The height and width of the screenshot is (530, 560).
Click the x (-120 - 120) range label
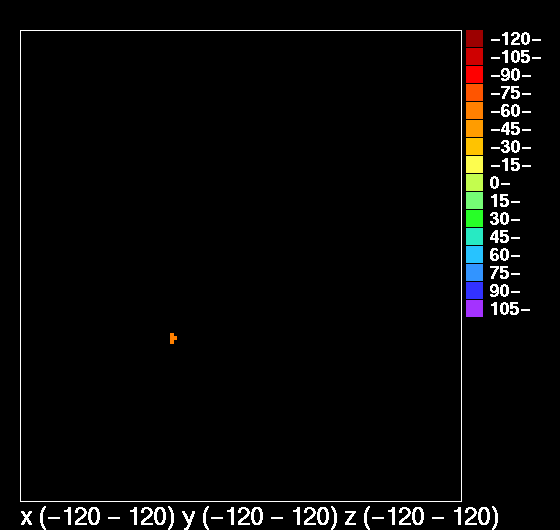[98, 517]
